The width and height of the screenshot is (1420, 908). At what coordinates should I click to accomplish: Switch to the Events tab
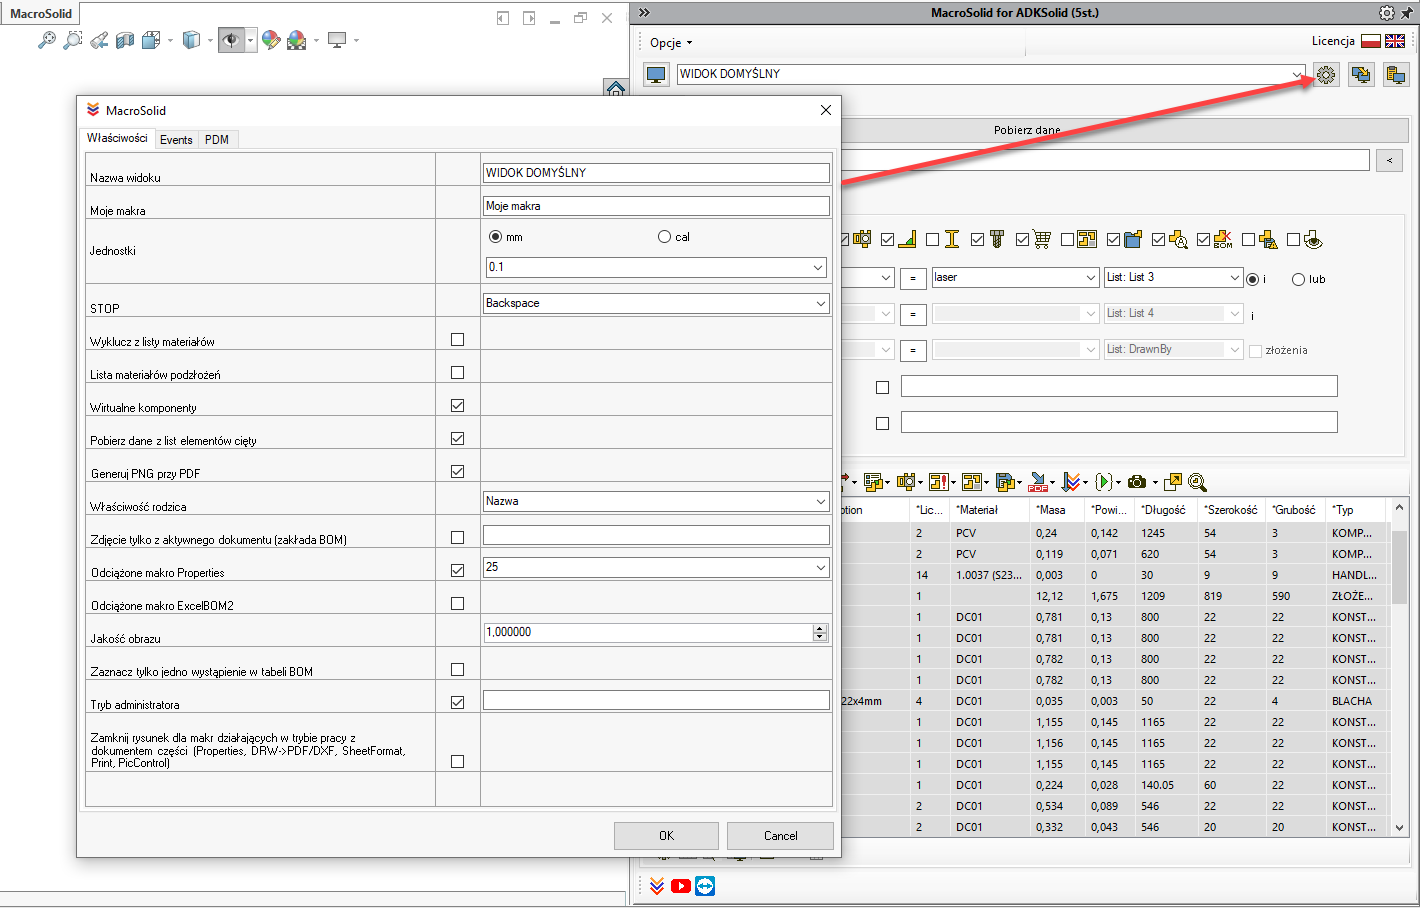[176, 140]
